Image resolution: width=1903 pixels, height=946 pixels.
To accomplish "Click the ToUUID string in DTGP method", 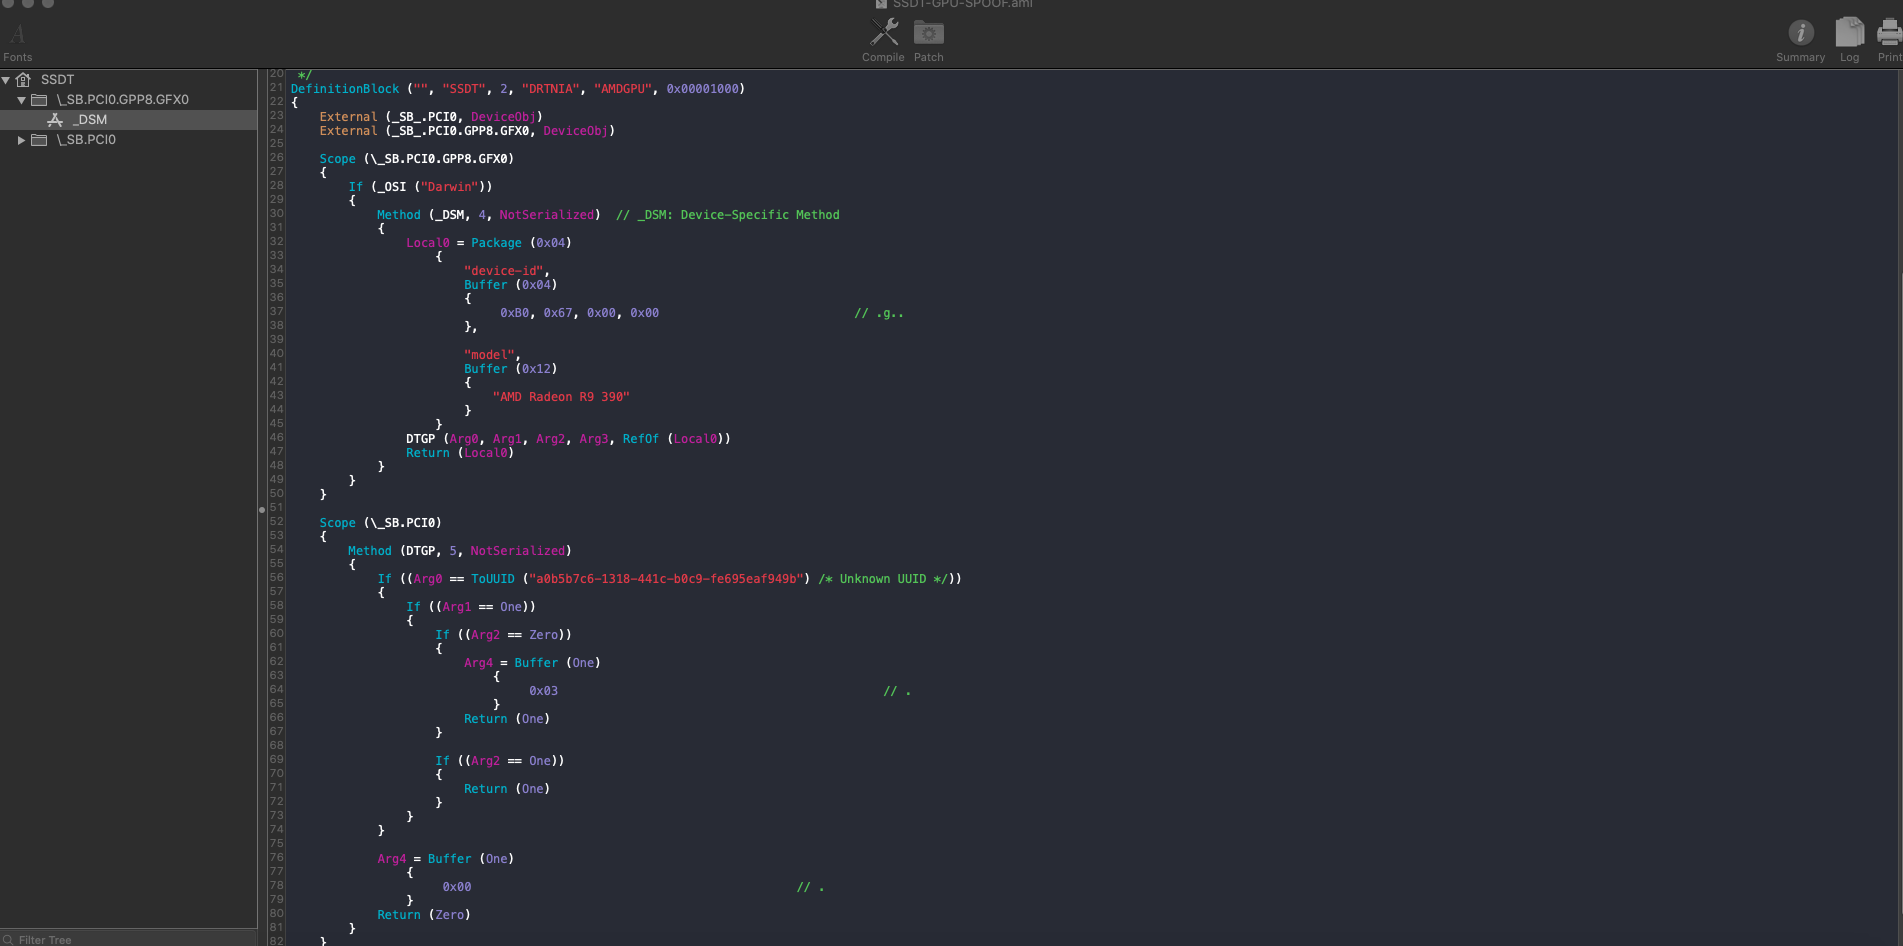I will click(x=666, y=579).
